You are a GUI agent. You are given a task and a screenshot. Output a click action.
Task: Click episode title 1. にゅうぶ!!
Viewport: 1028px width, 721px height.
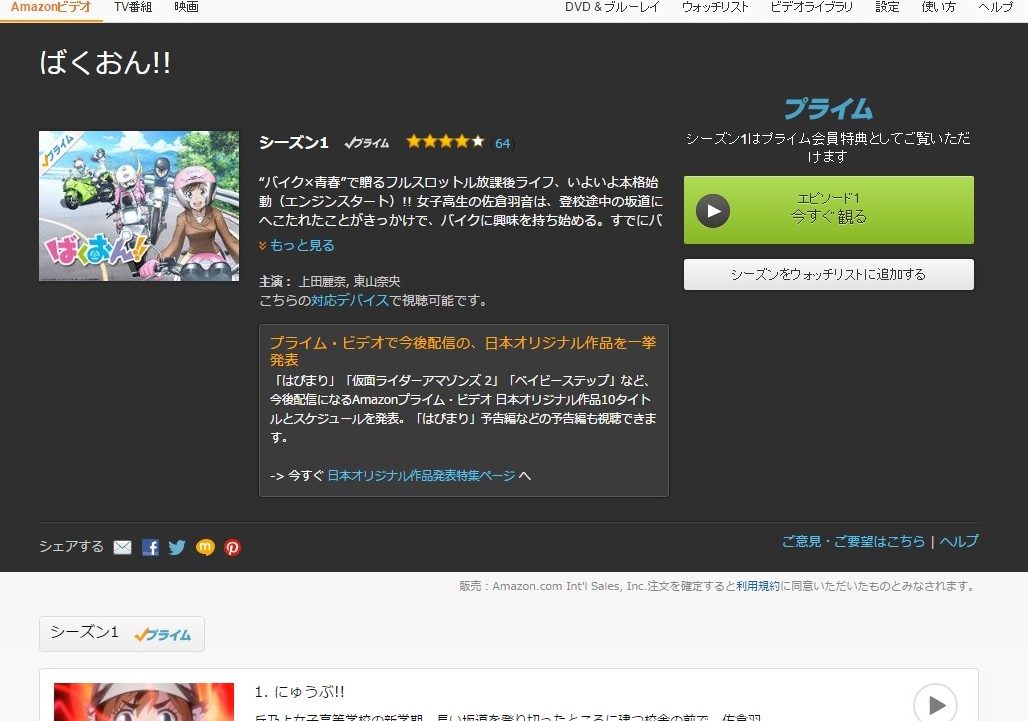pyautogui.click(x=300, y=692)
